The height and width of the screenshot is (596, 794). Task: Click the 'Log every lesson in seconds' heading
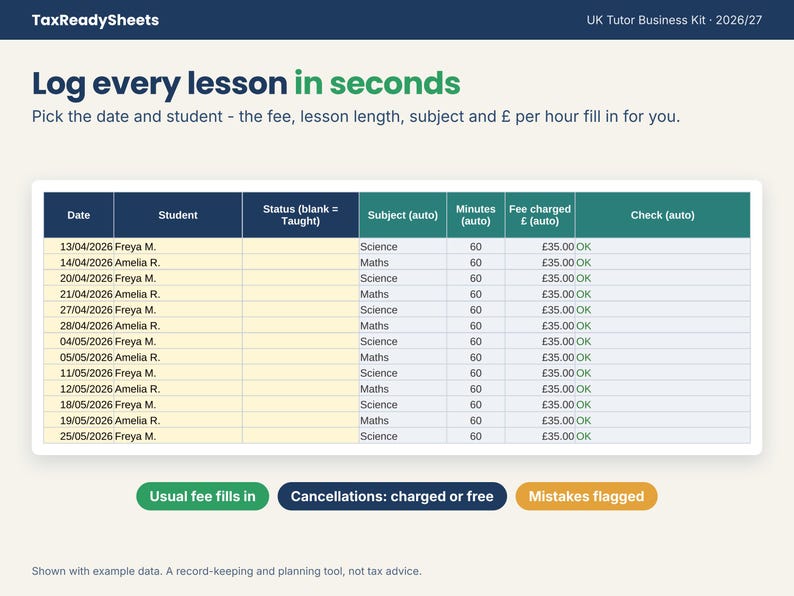pyautogui.click(x=246, y=84)
